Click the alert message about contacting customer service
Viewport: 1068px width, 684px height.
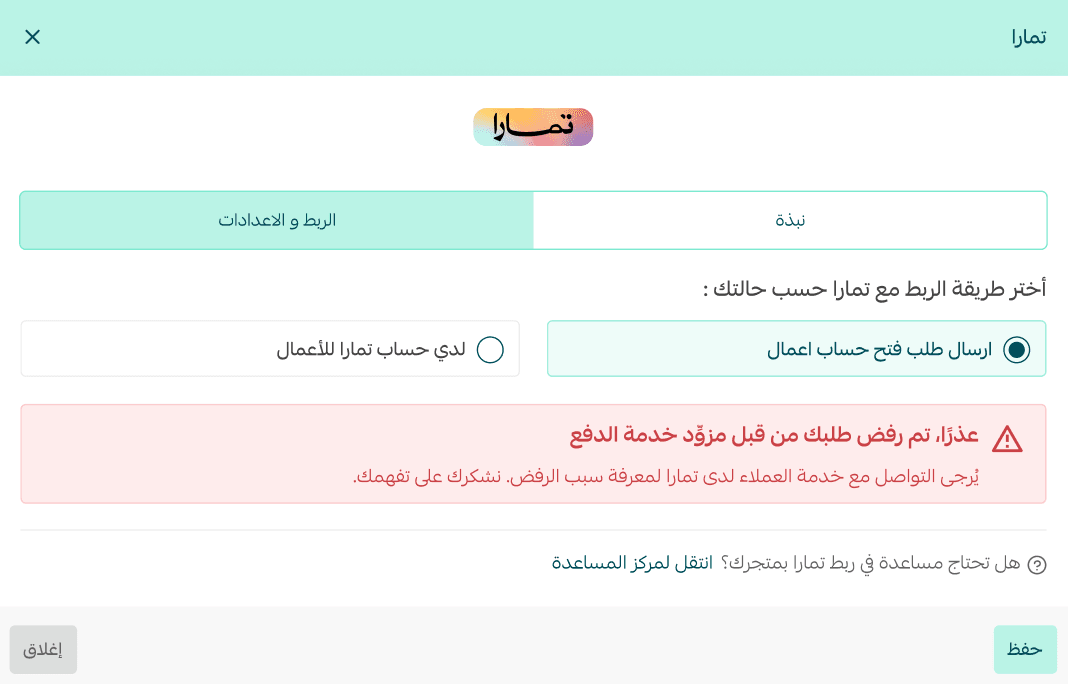coord(665,476)
